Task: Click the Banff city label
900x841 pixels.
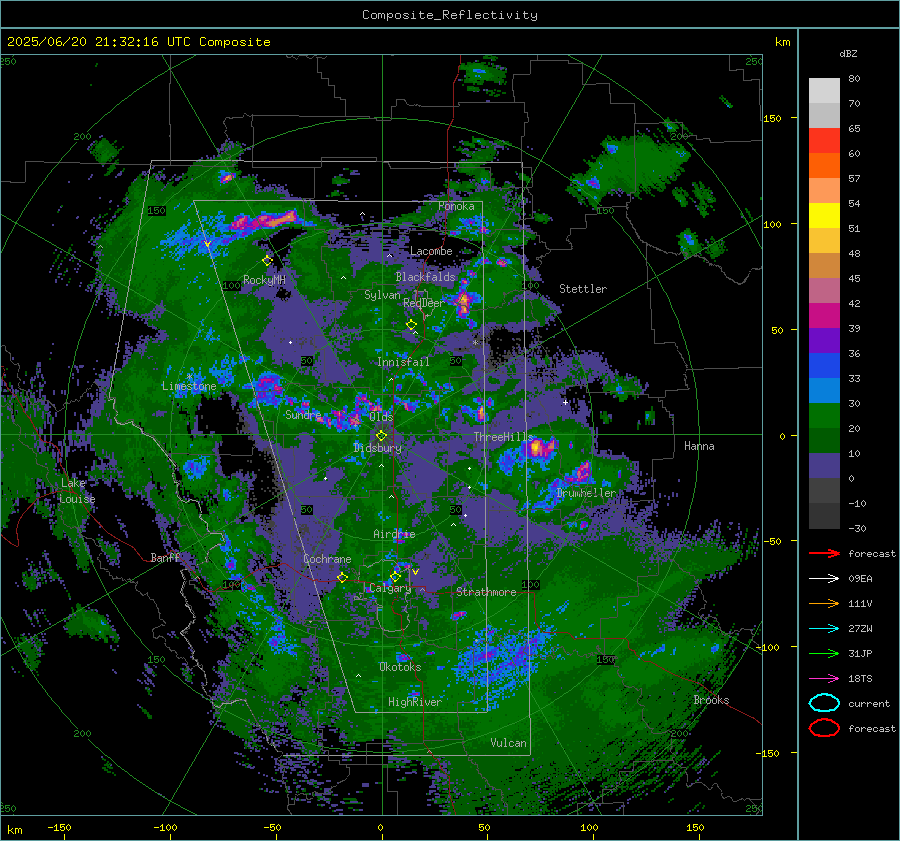Action: tap(165, 557)
